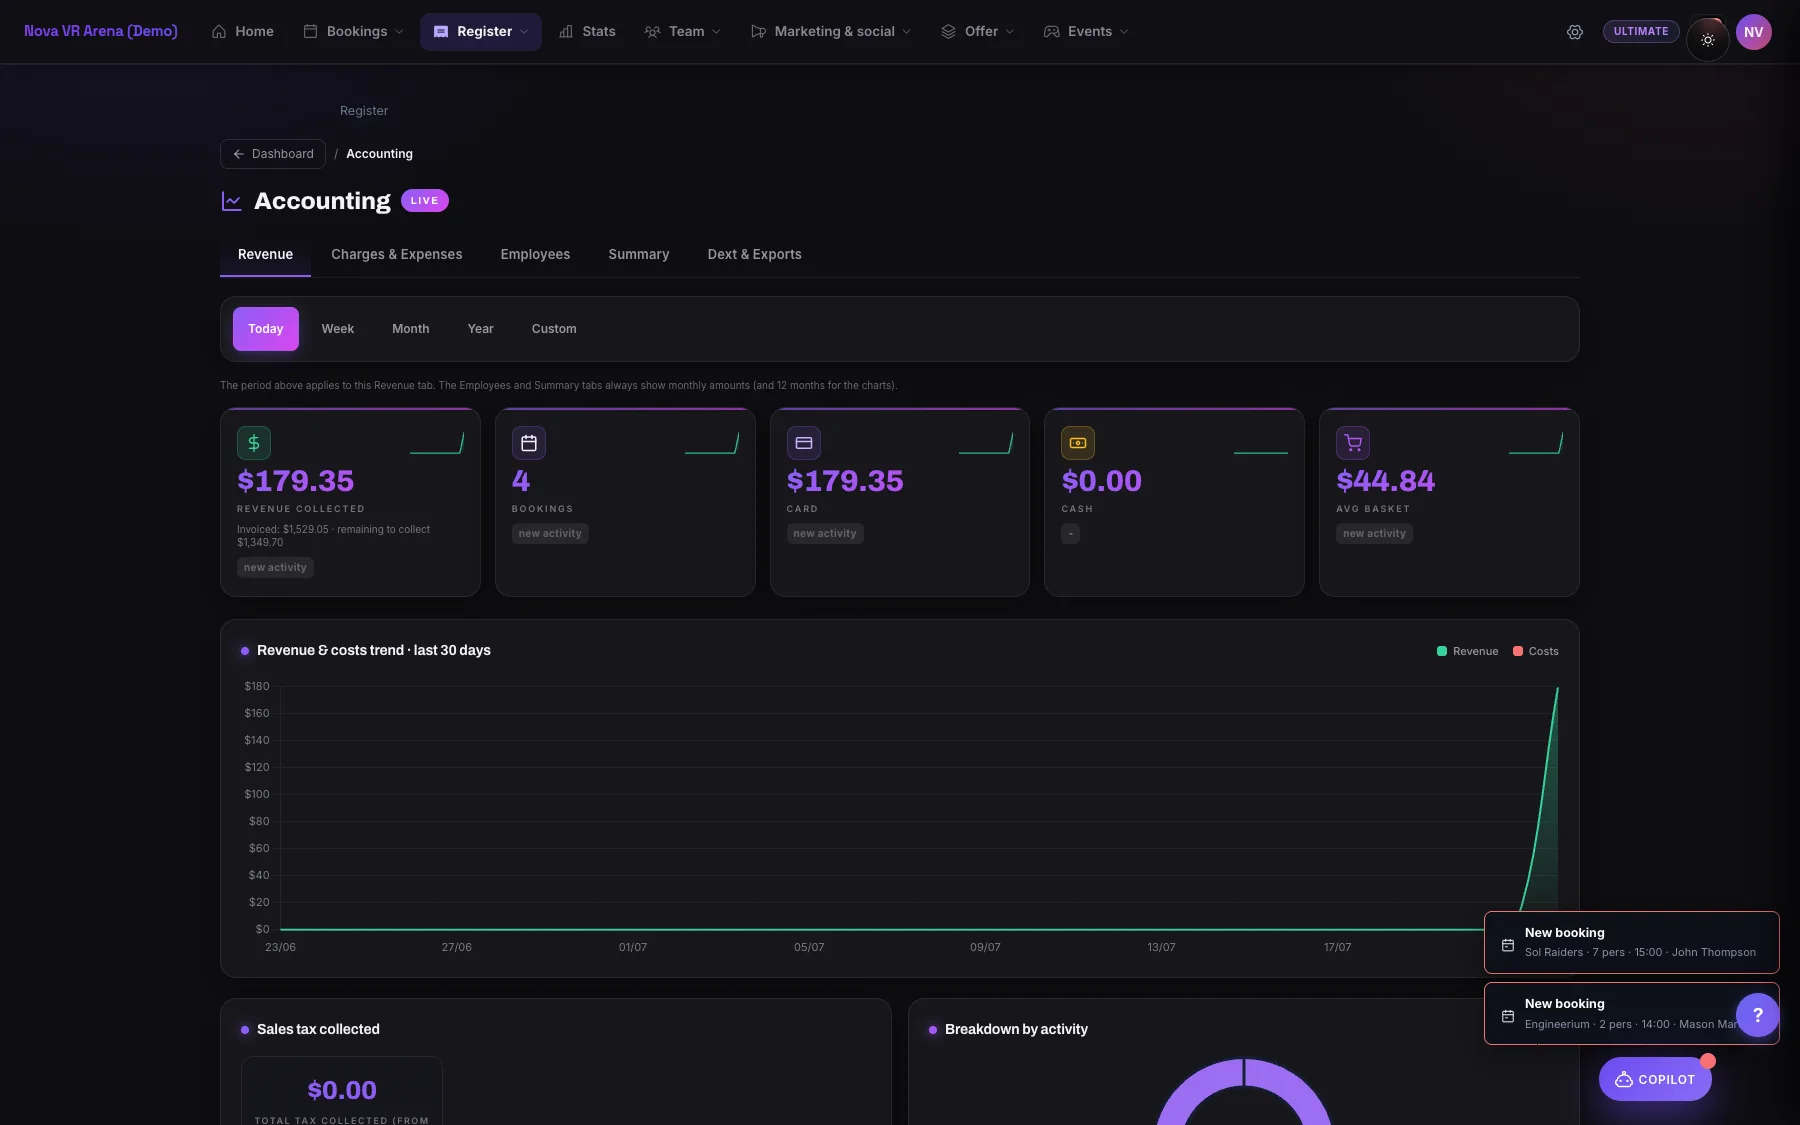The width and height of the screenshot is (1800, 1125).
Task: Switch to the Revenue tab
Action: (x=265, y=255)
